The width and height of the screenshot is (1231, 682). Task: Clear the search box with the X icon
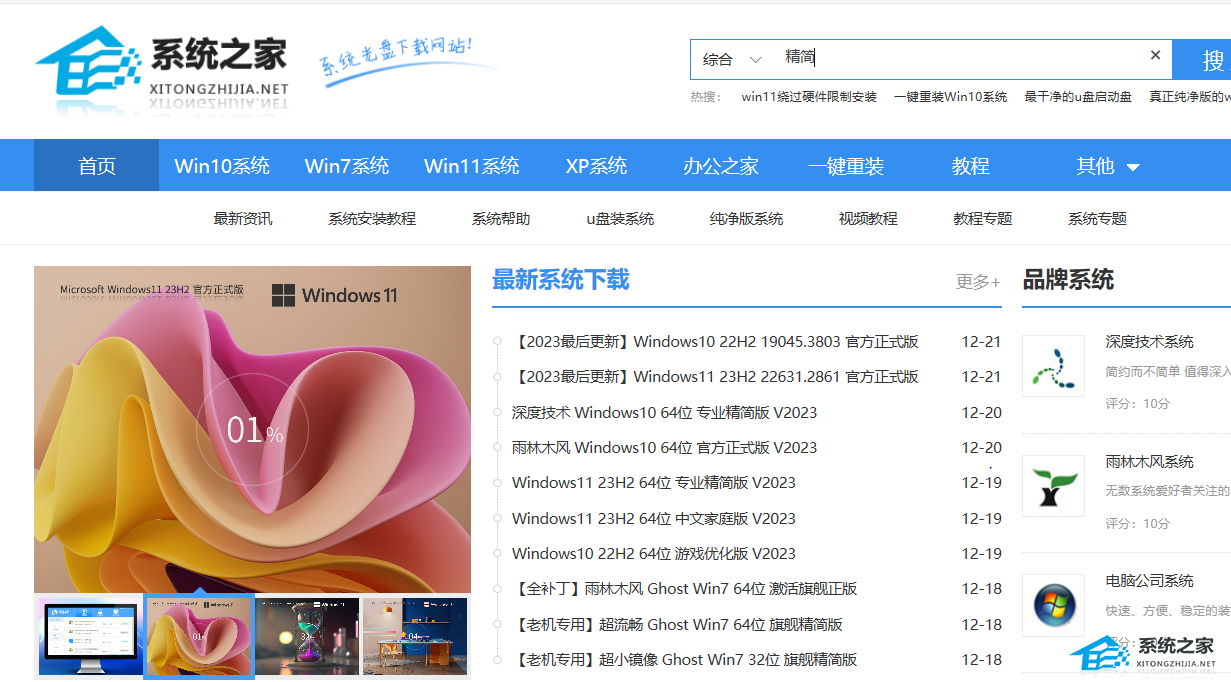[1155, 56]
